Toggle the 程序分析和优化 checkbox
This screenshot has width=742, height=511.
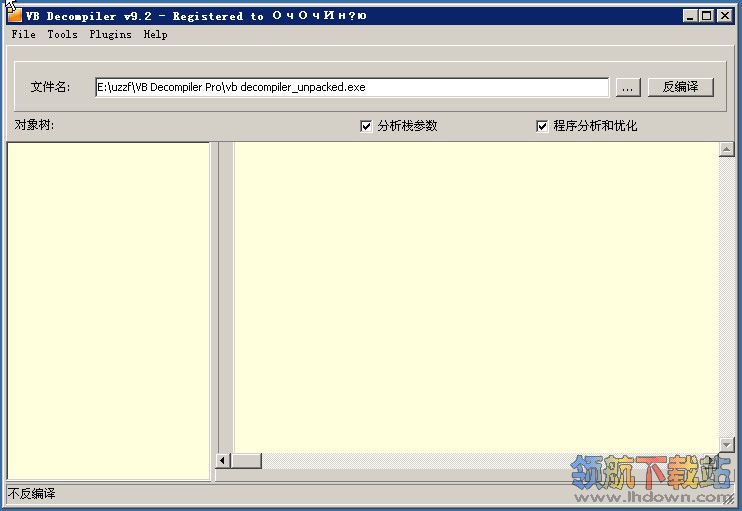[542, 126]
